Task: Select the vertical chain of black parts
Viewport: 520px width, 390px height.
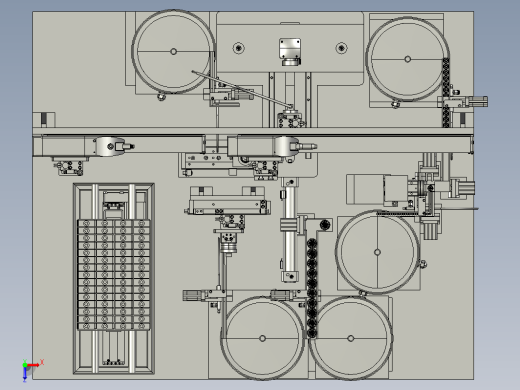Action: tap(312, 288)
